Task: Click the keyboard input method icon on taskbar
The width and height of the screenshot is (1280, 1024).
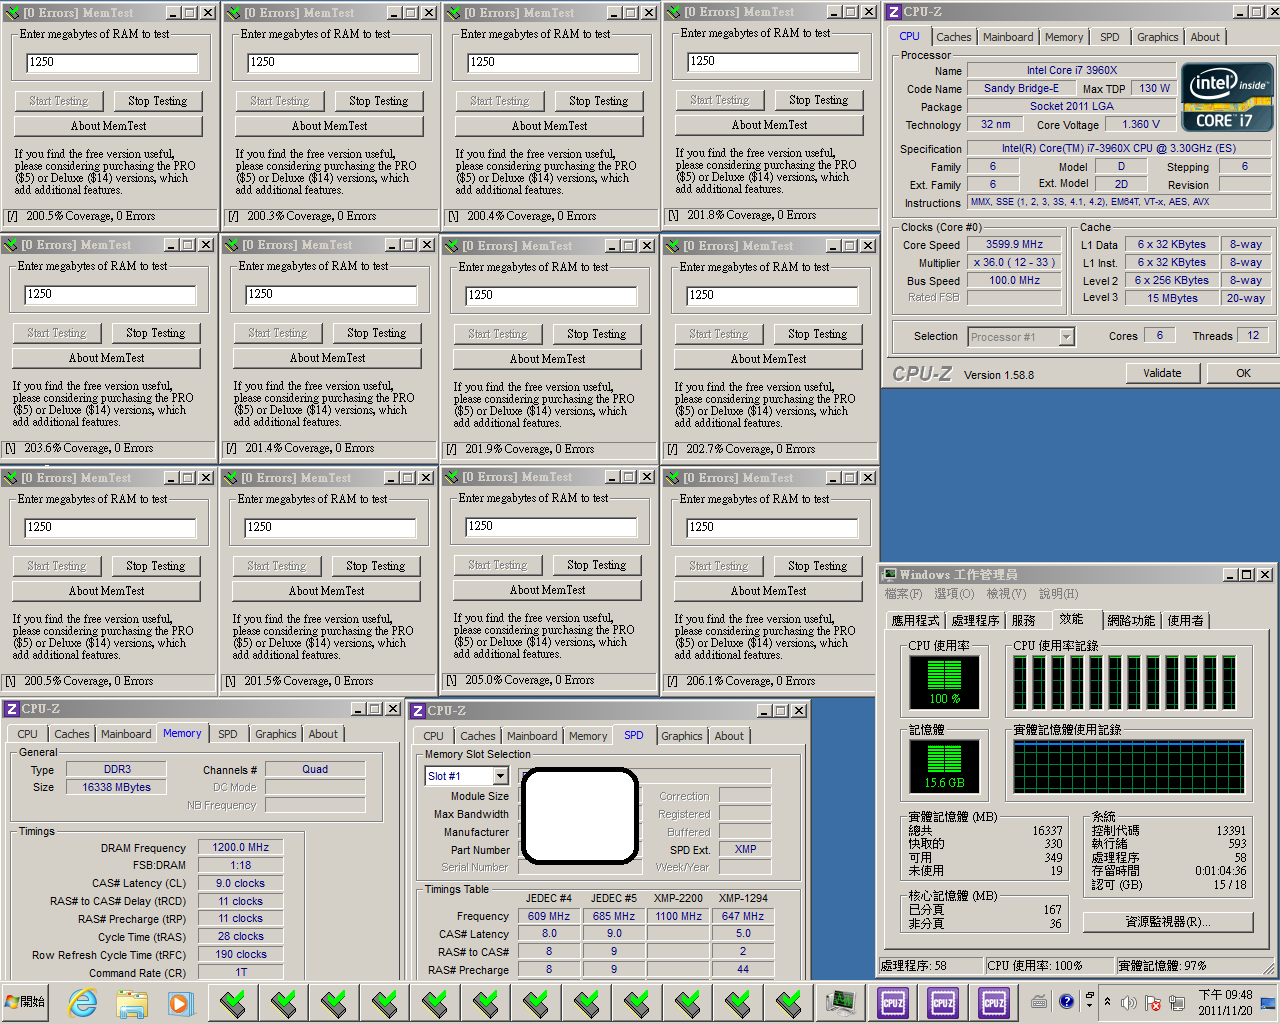Action: pos(1039,1001)
